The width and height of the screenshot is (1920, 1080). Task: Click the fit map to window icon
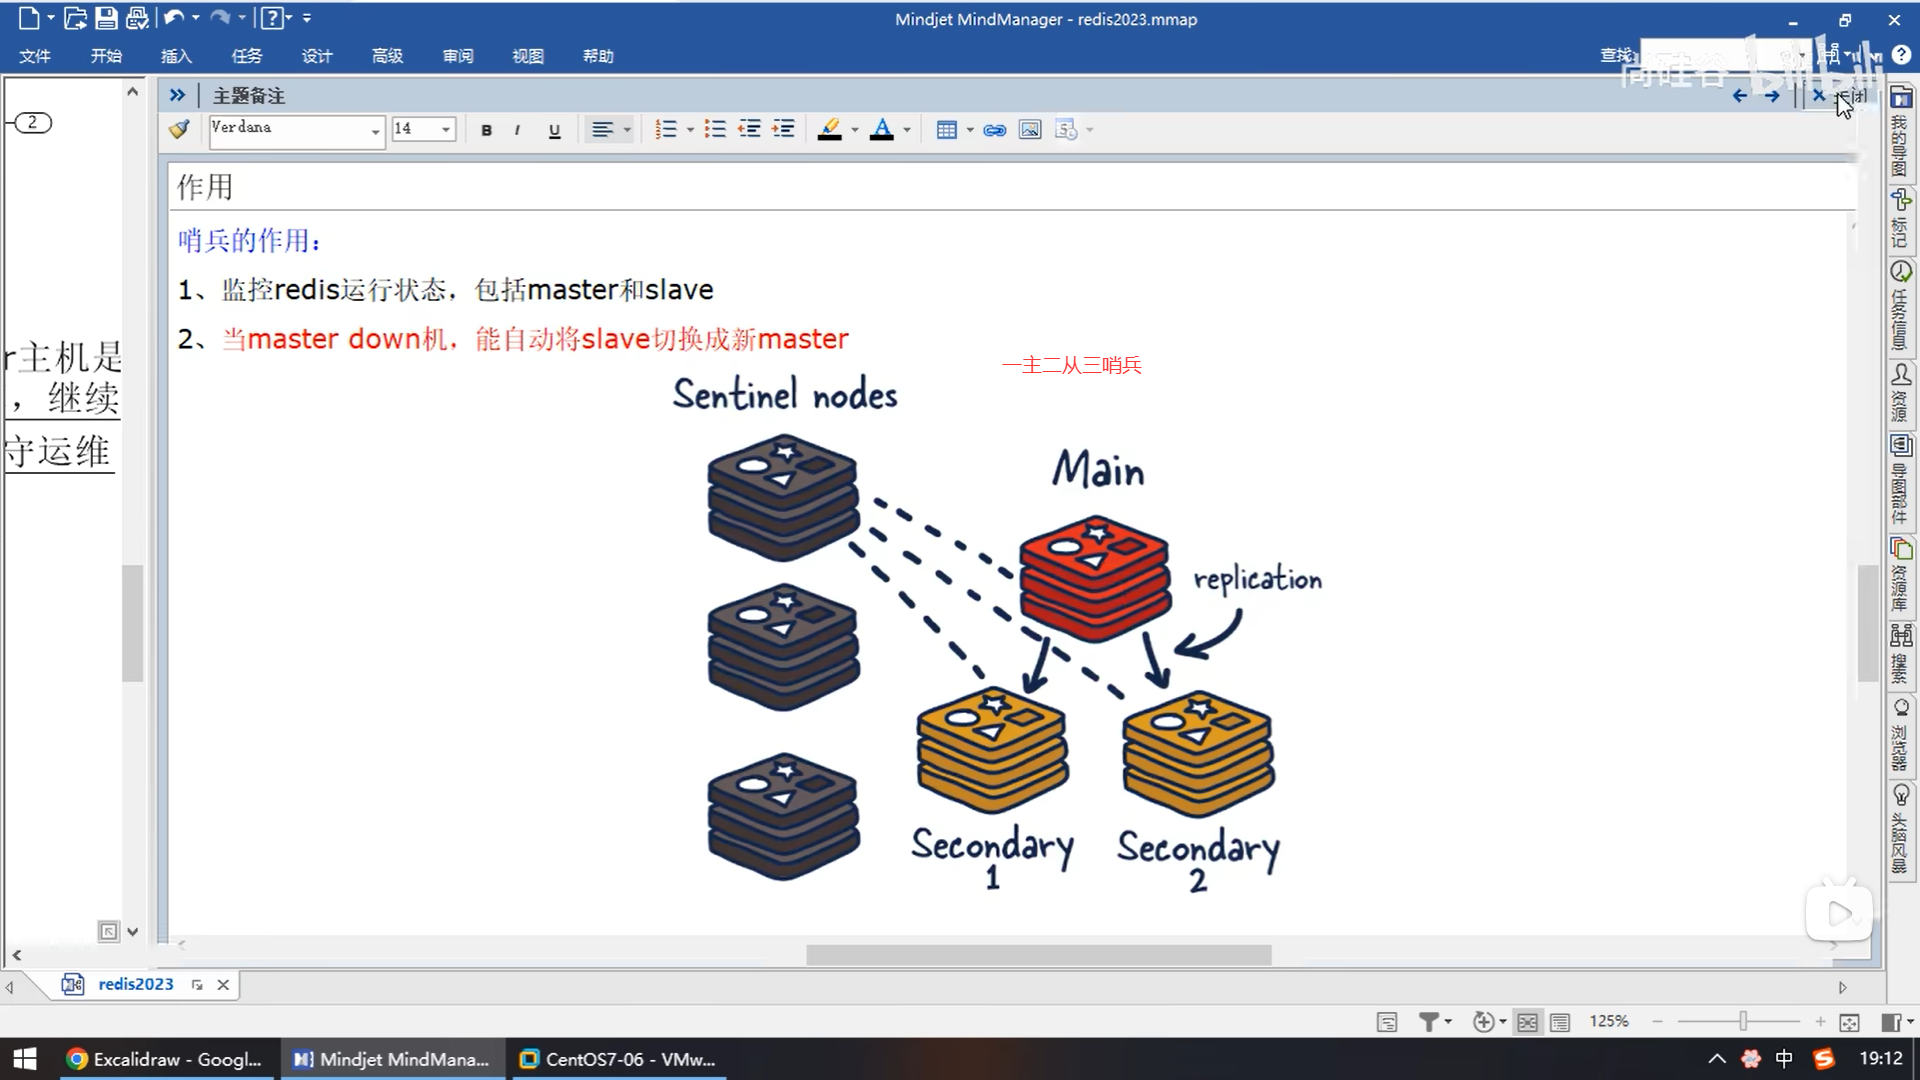(x=1849, y=1022)
